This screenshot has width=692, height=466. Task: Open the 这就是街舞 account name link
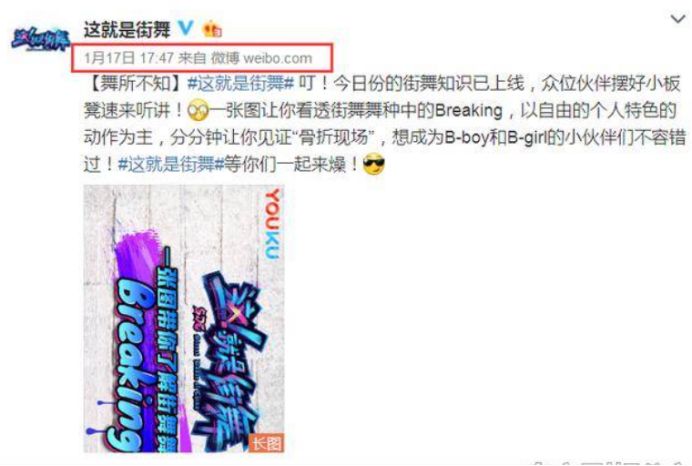click(127, 30)
